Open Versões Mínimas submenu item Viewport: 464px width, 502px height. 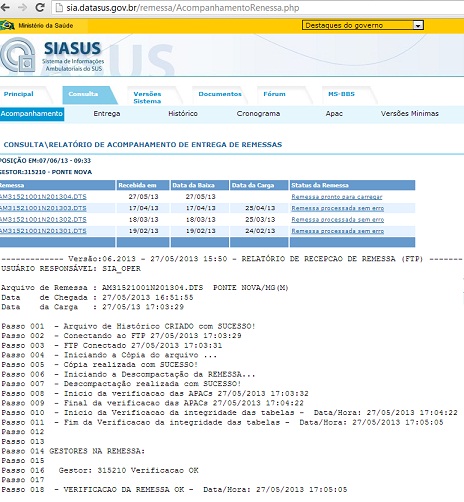(x=410, y=114)
